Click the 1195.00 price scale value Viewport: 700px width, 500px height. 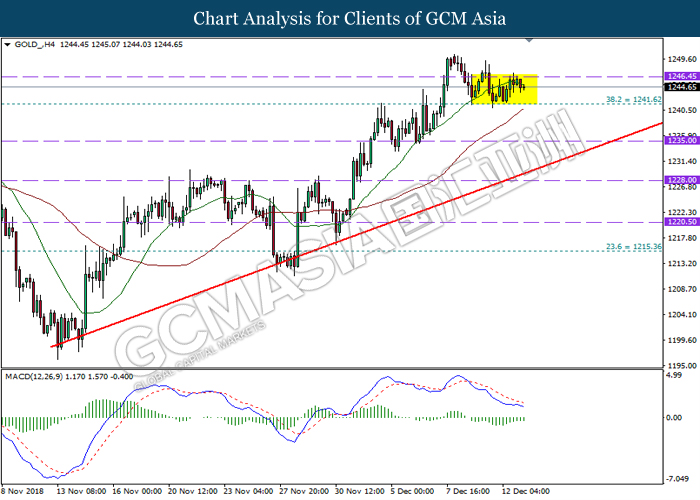[682, 366]
